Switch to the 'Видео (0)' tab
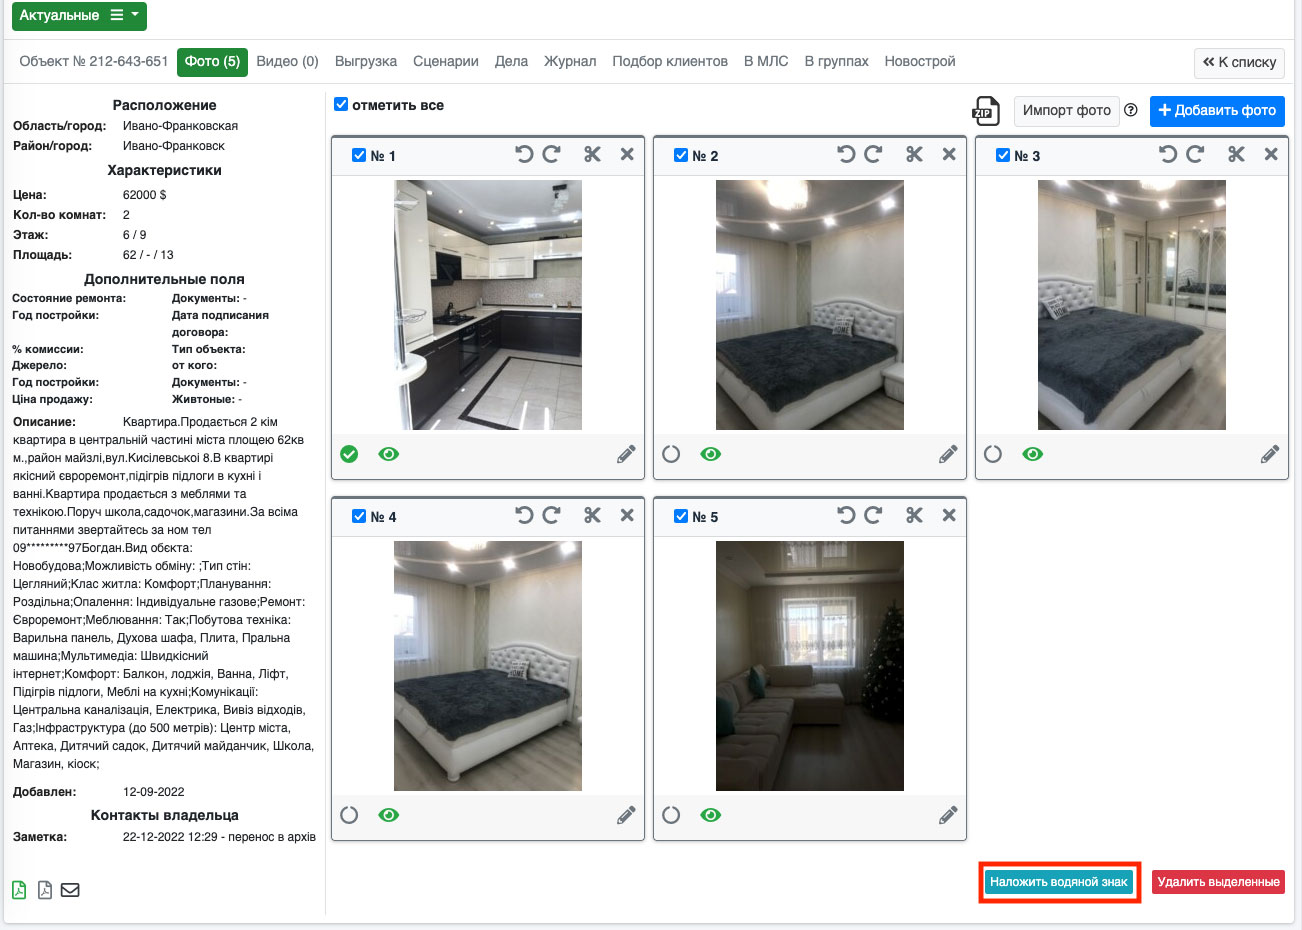Image resolution: width=1302 pixels, height=930 pixels. click(x=287, y=62)
